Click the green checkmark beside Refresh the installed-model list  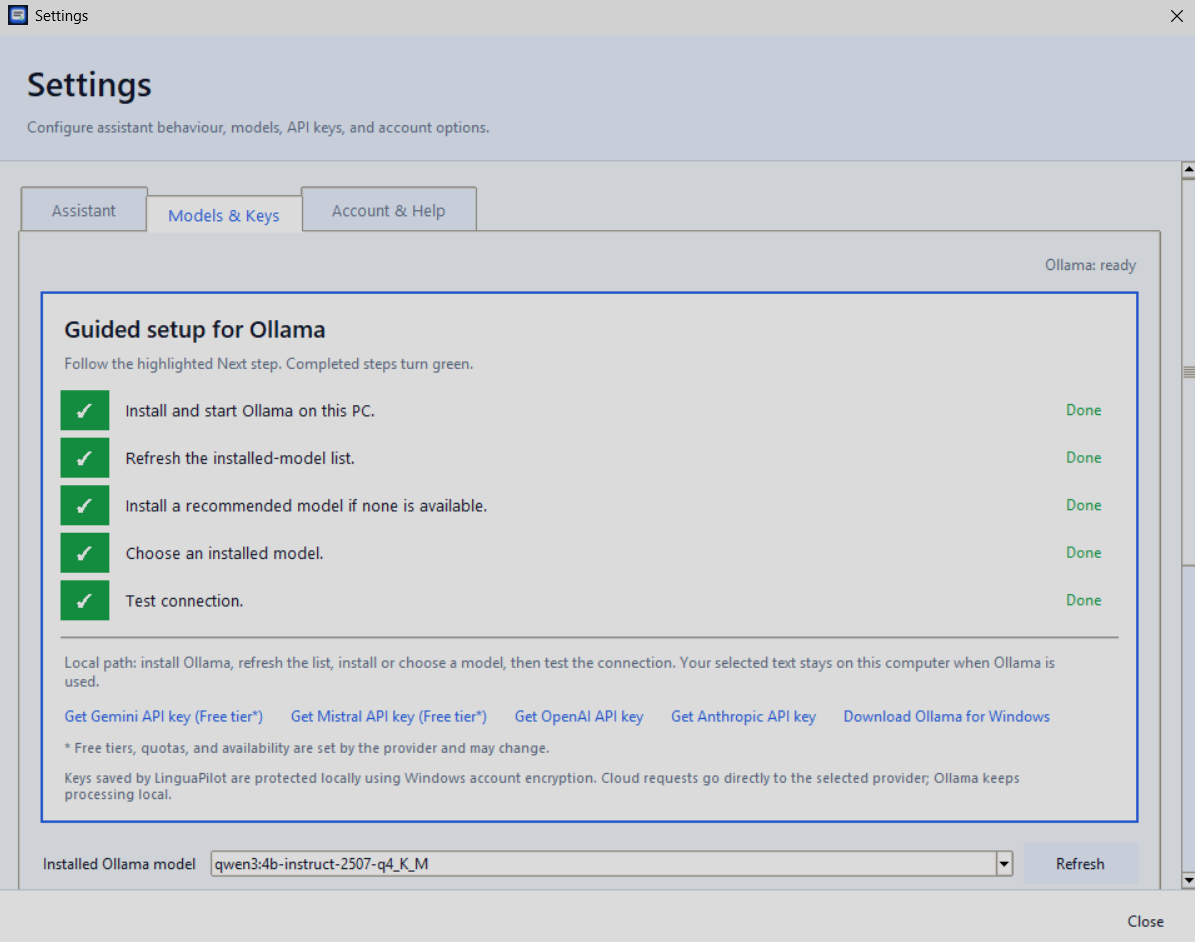[x=85, y=458]
